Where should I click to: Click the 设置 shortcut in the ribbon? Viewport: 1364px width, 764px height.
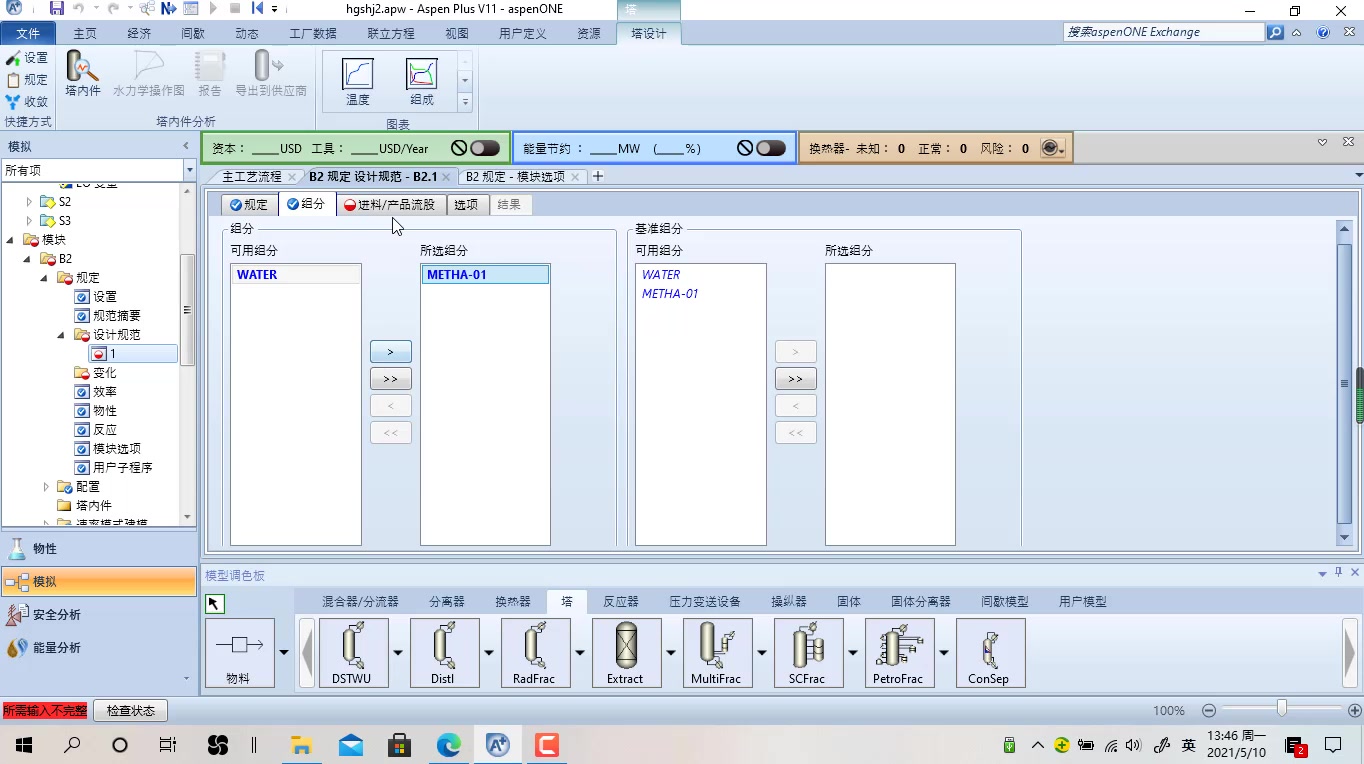click(x=27, y=58)
